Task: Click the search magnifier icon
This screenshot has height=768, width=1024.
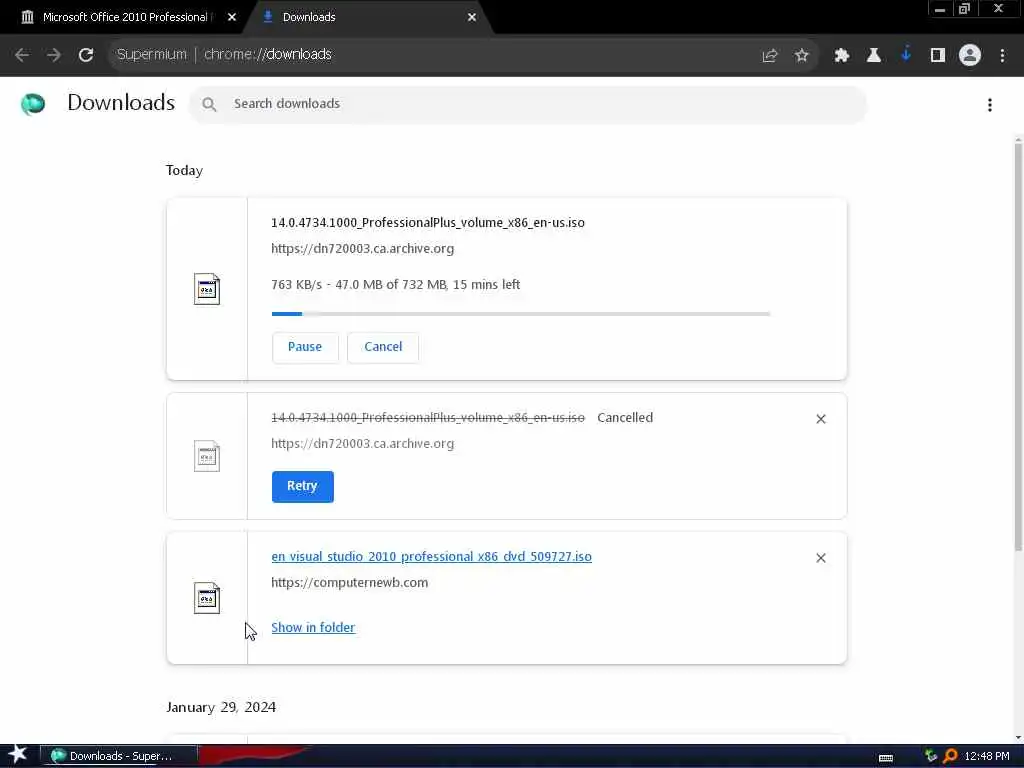Action: [209, 104]
